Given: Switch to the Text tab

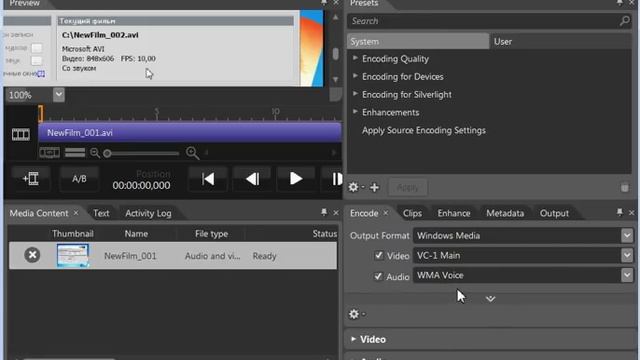Looking at the screenshot, I should [101, 213].
